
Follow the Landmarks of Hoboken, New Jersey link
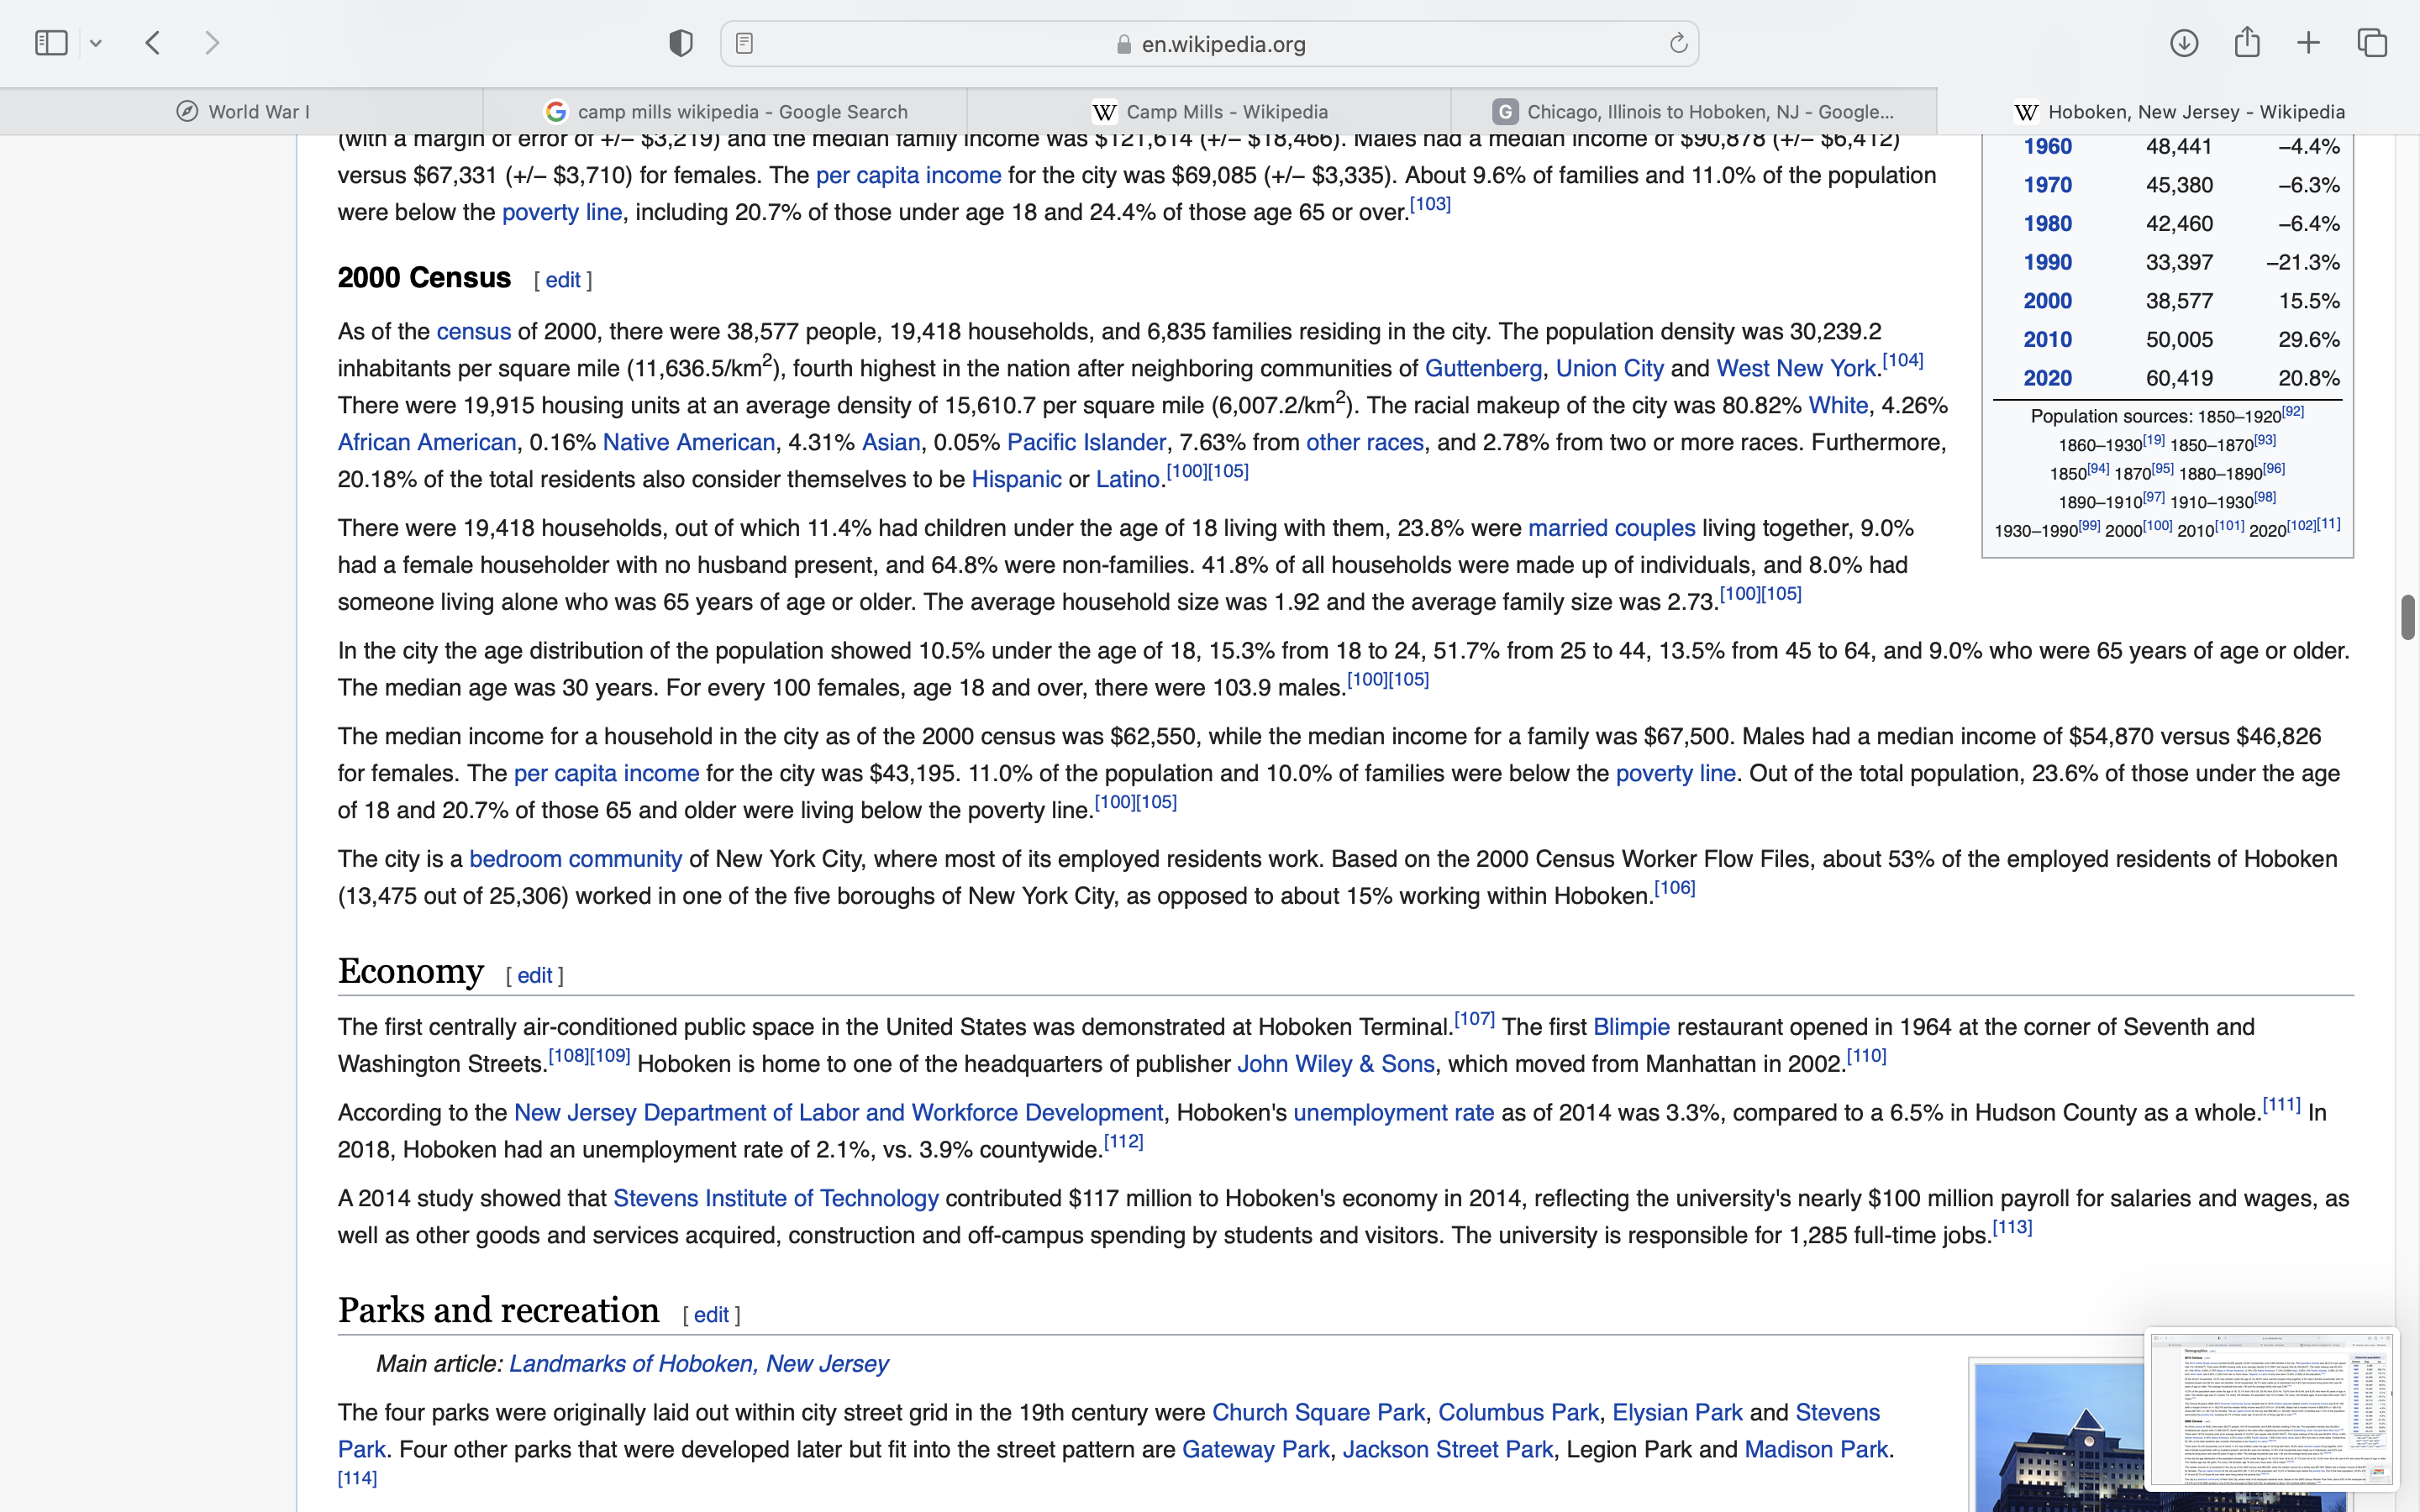point(698,1364)
